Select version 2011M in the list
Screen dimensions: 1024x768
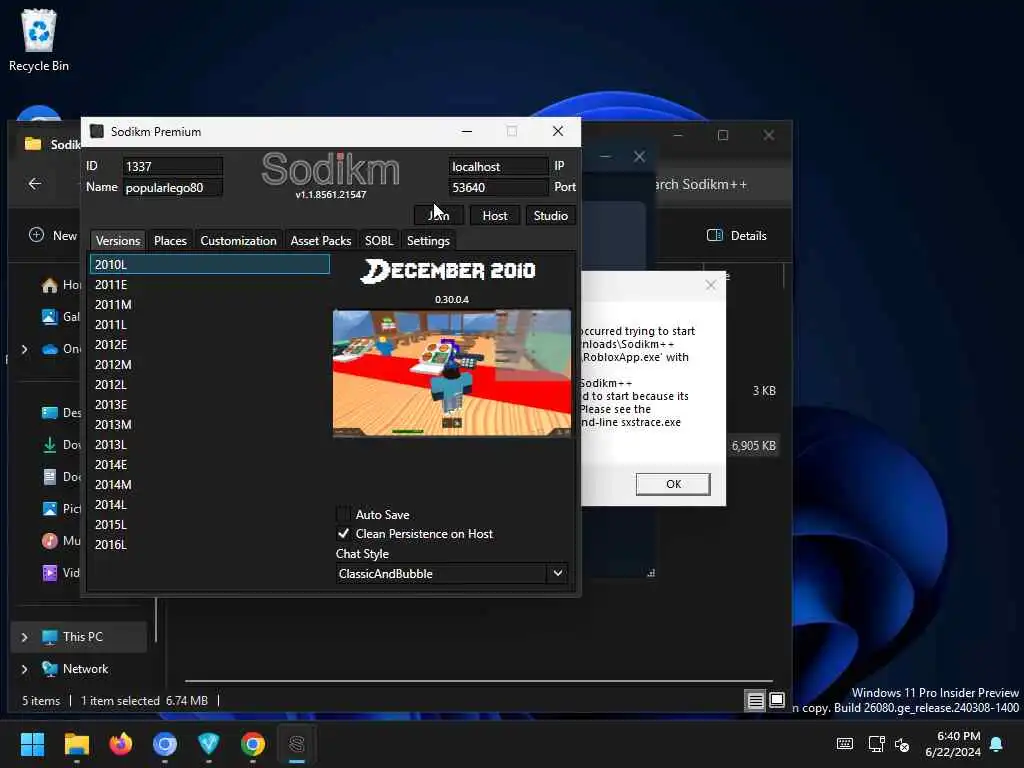pos(210,304)
